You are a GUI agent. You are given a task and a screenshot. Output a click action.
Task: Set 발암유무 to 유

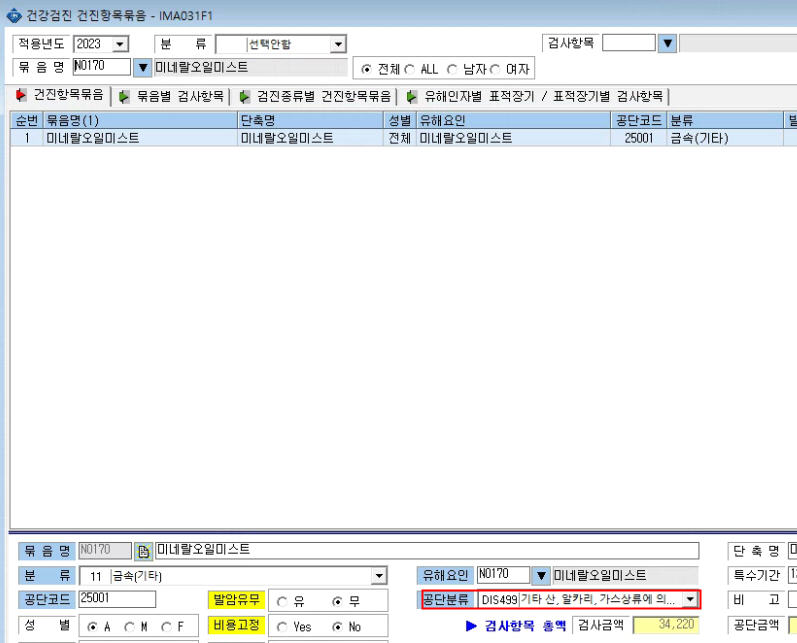pyautogui.click(x=282, y=602)
